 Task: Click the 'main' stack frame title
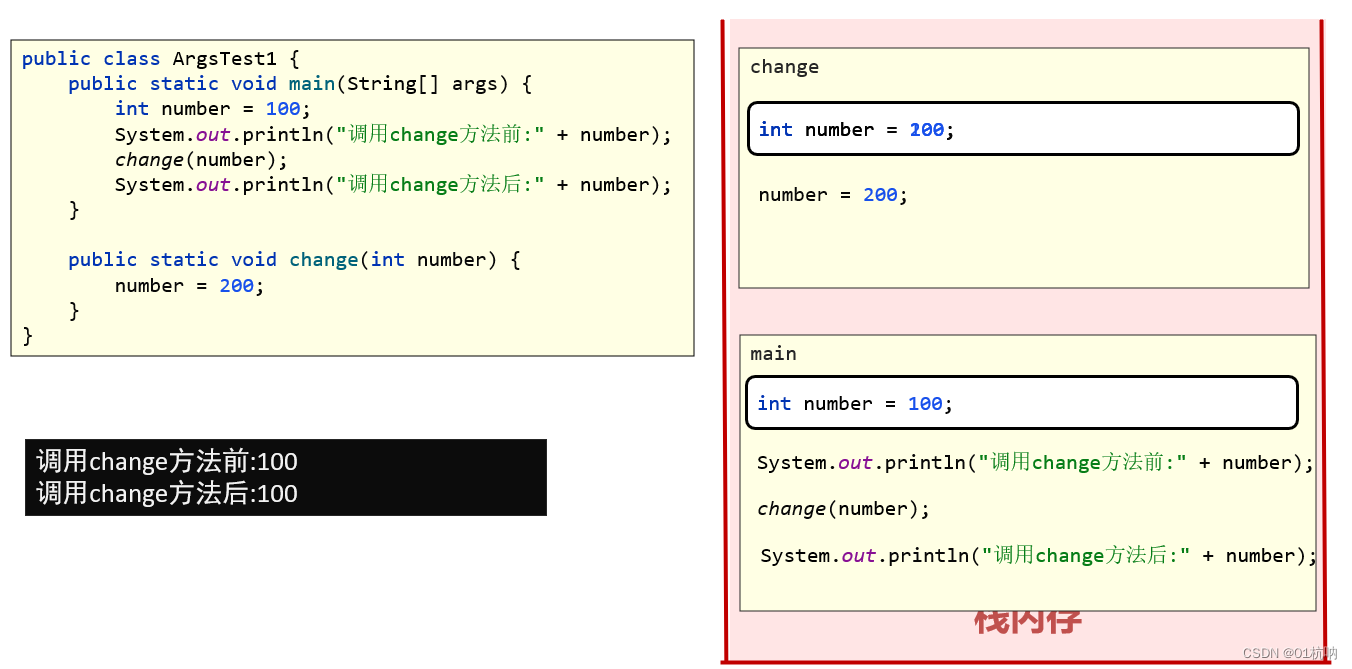[773, 354]
